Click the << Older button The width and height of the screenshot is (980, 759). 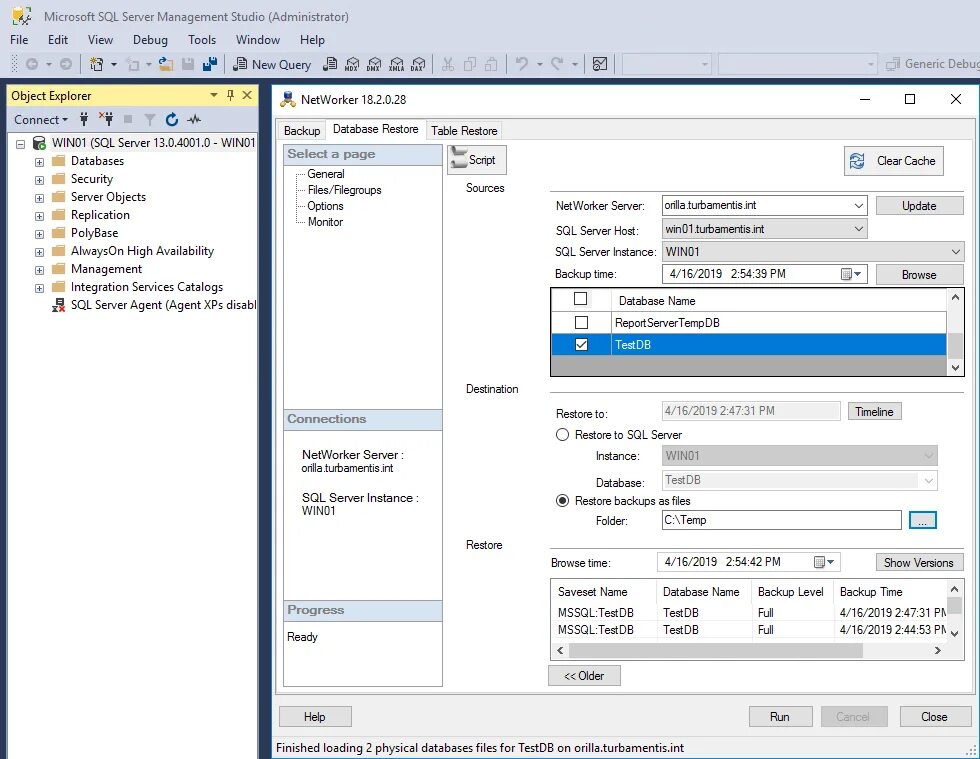pos(584,675)
